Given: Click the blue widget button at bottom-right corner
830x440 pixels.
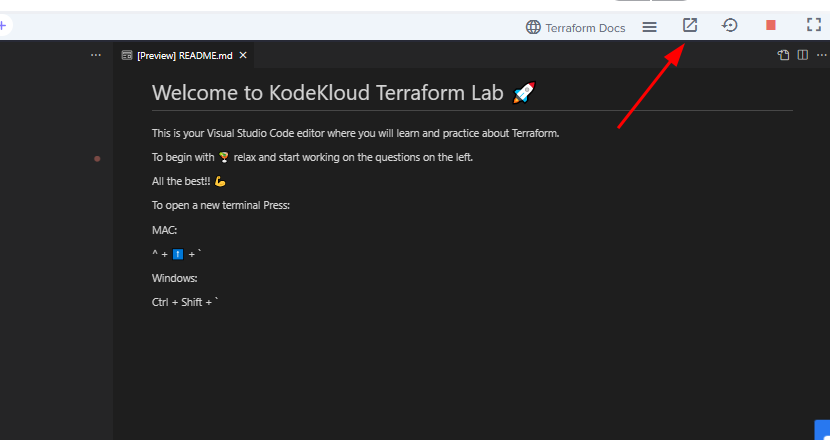Looking at the screenshot, I should (x=820, y=430).
